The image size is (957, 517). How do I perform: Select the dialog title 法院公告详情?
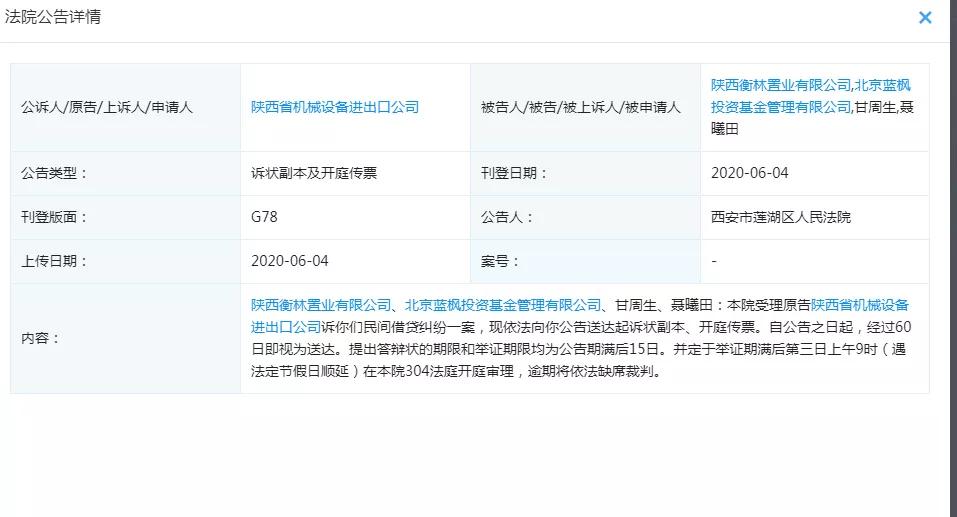pyautogui.click(x=52, y=17)
